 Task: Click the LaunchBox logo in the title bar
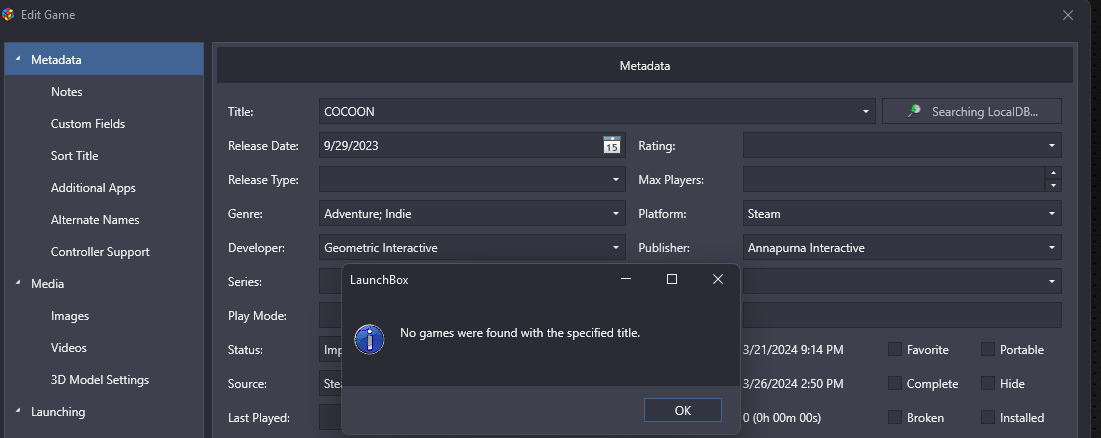8,15
